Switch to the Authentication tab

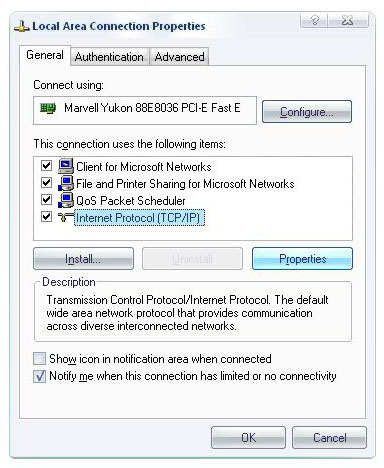(x=109, y=57)
